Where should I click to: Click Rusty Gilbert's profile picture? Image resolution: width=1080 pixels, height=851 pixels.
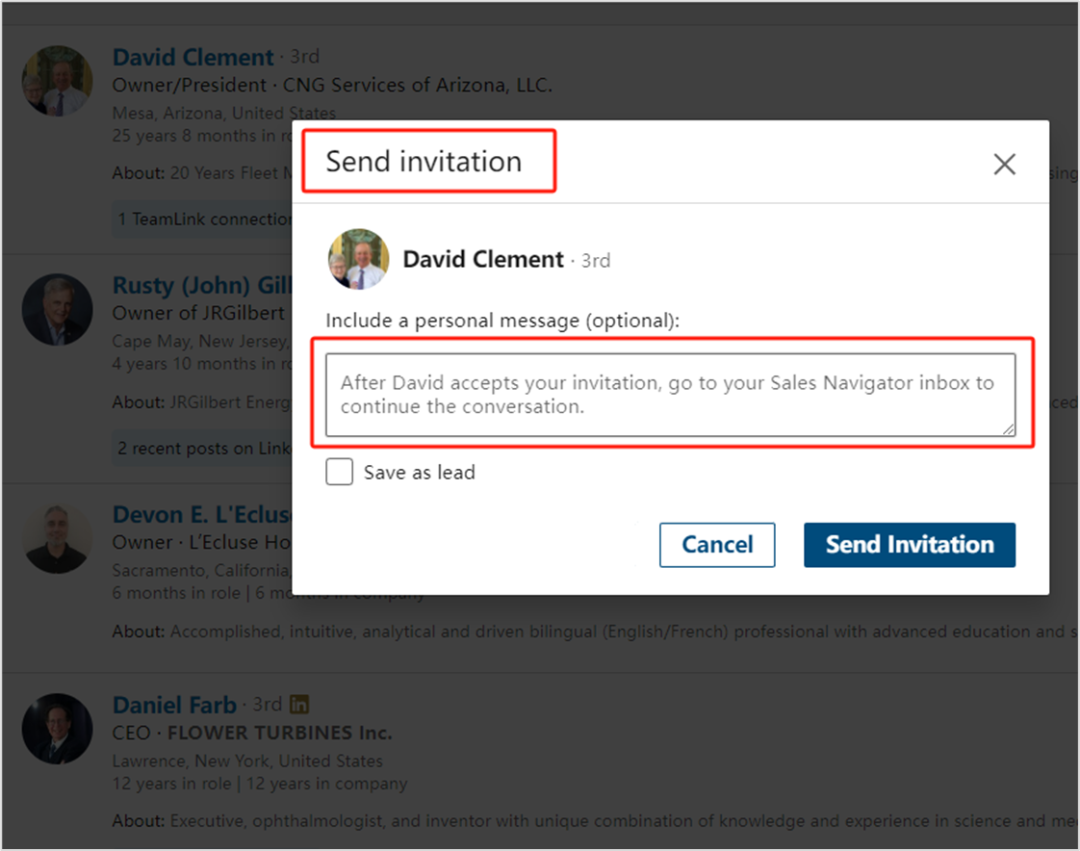click(x=58, y=310)
